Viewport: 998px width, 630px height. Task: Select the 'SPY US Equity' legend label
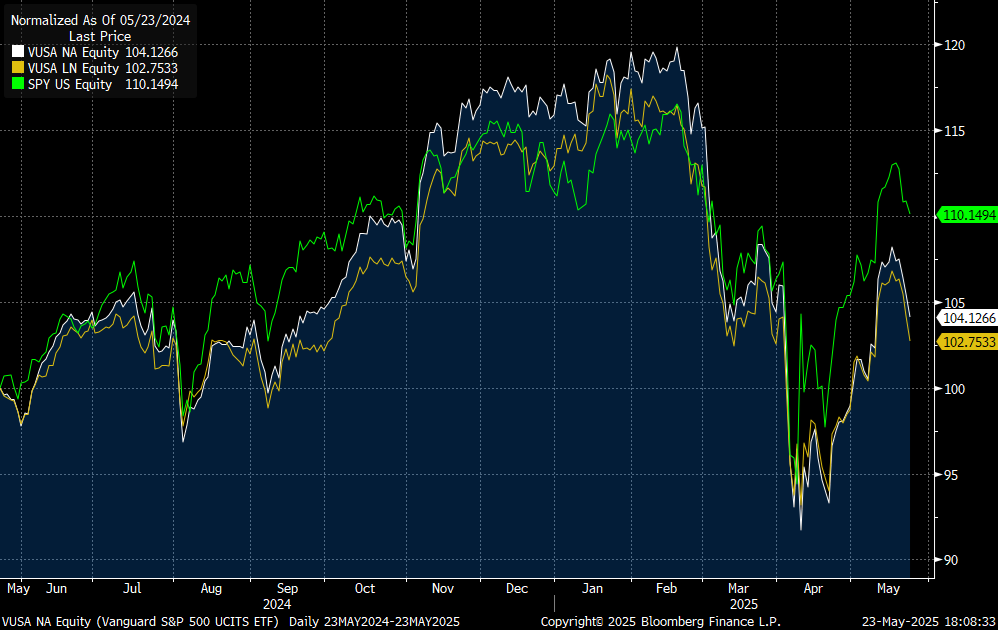point(70,84)
